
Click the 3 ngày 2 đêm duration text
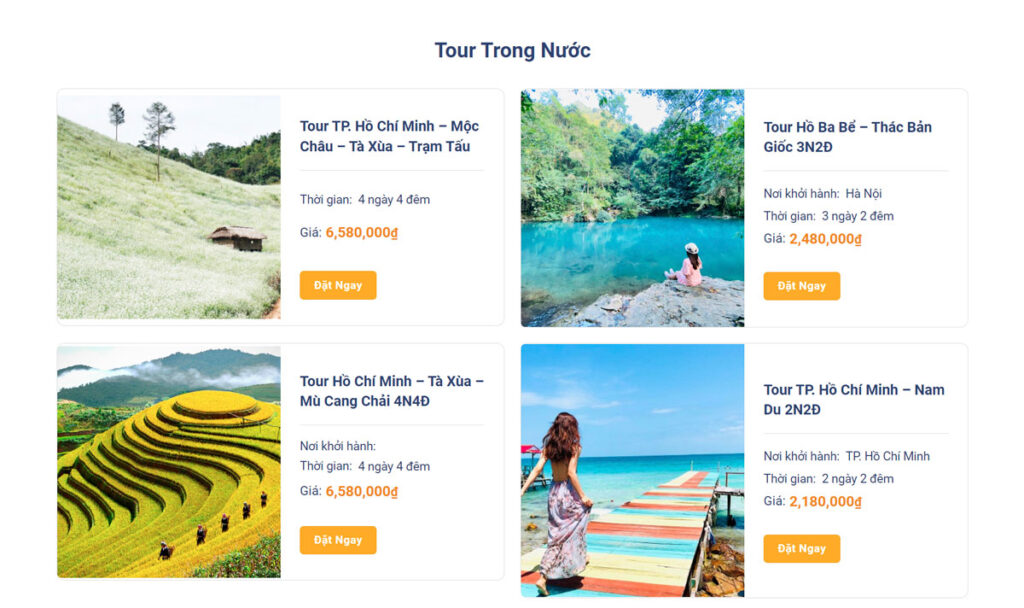pos(857,216)
